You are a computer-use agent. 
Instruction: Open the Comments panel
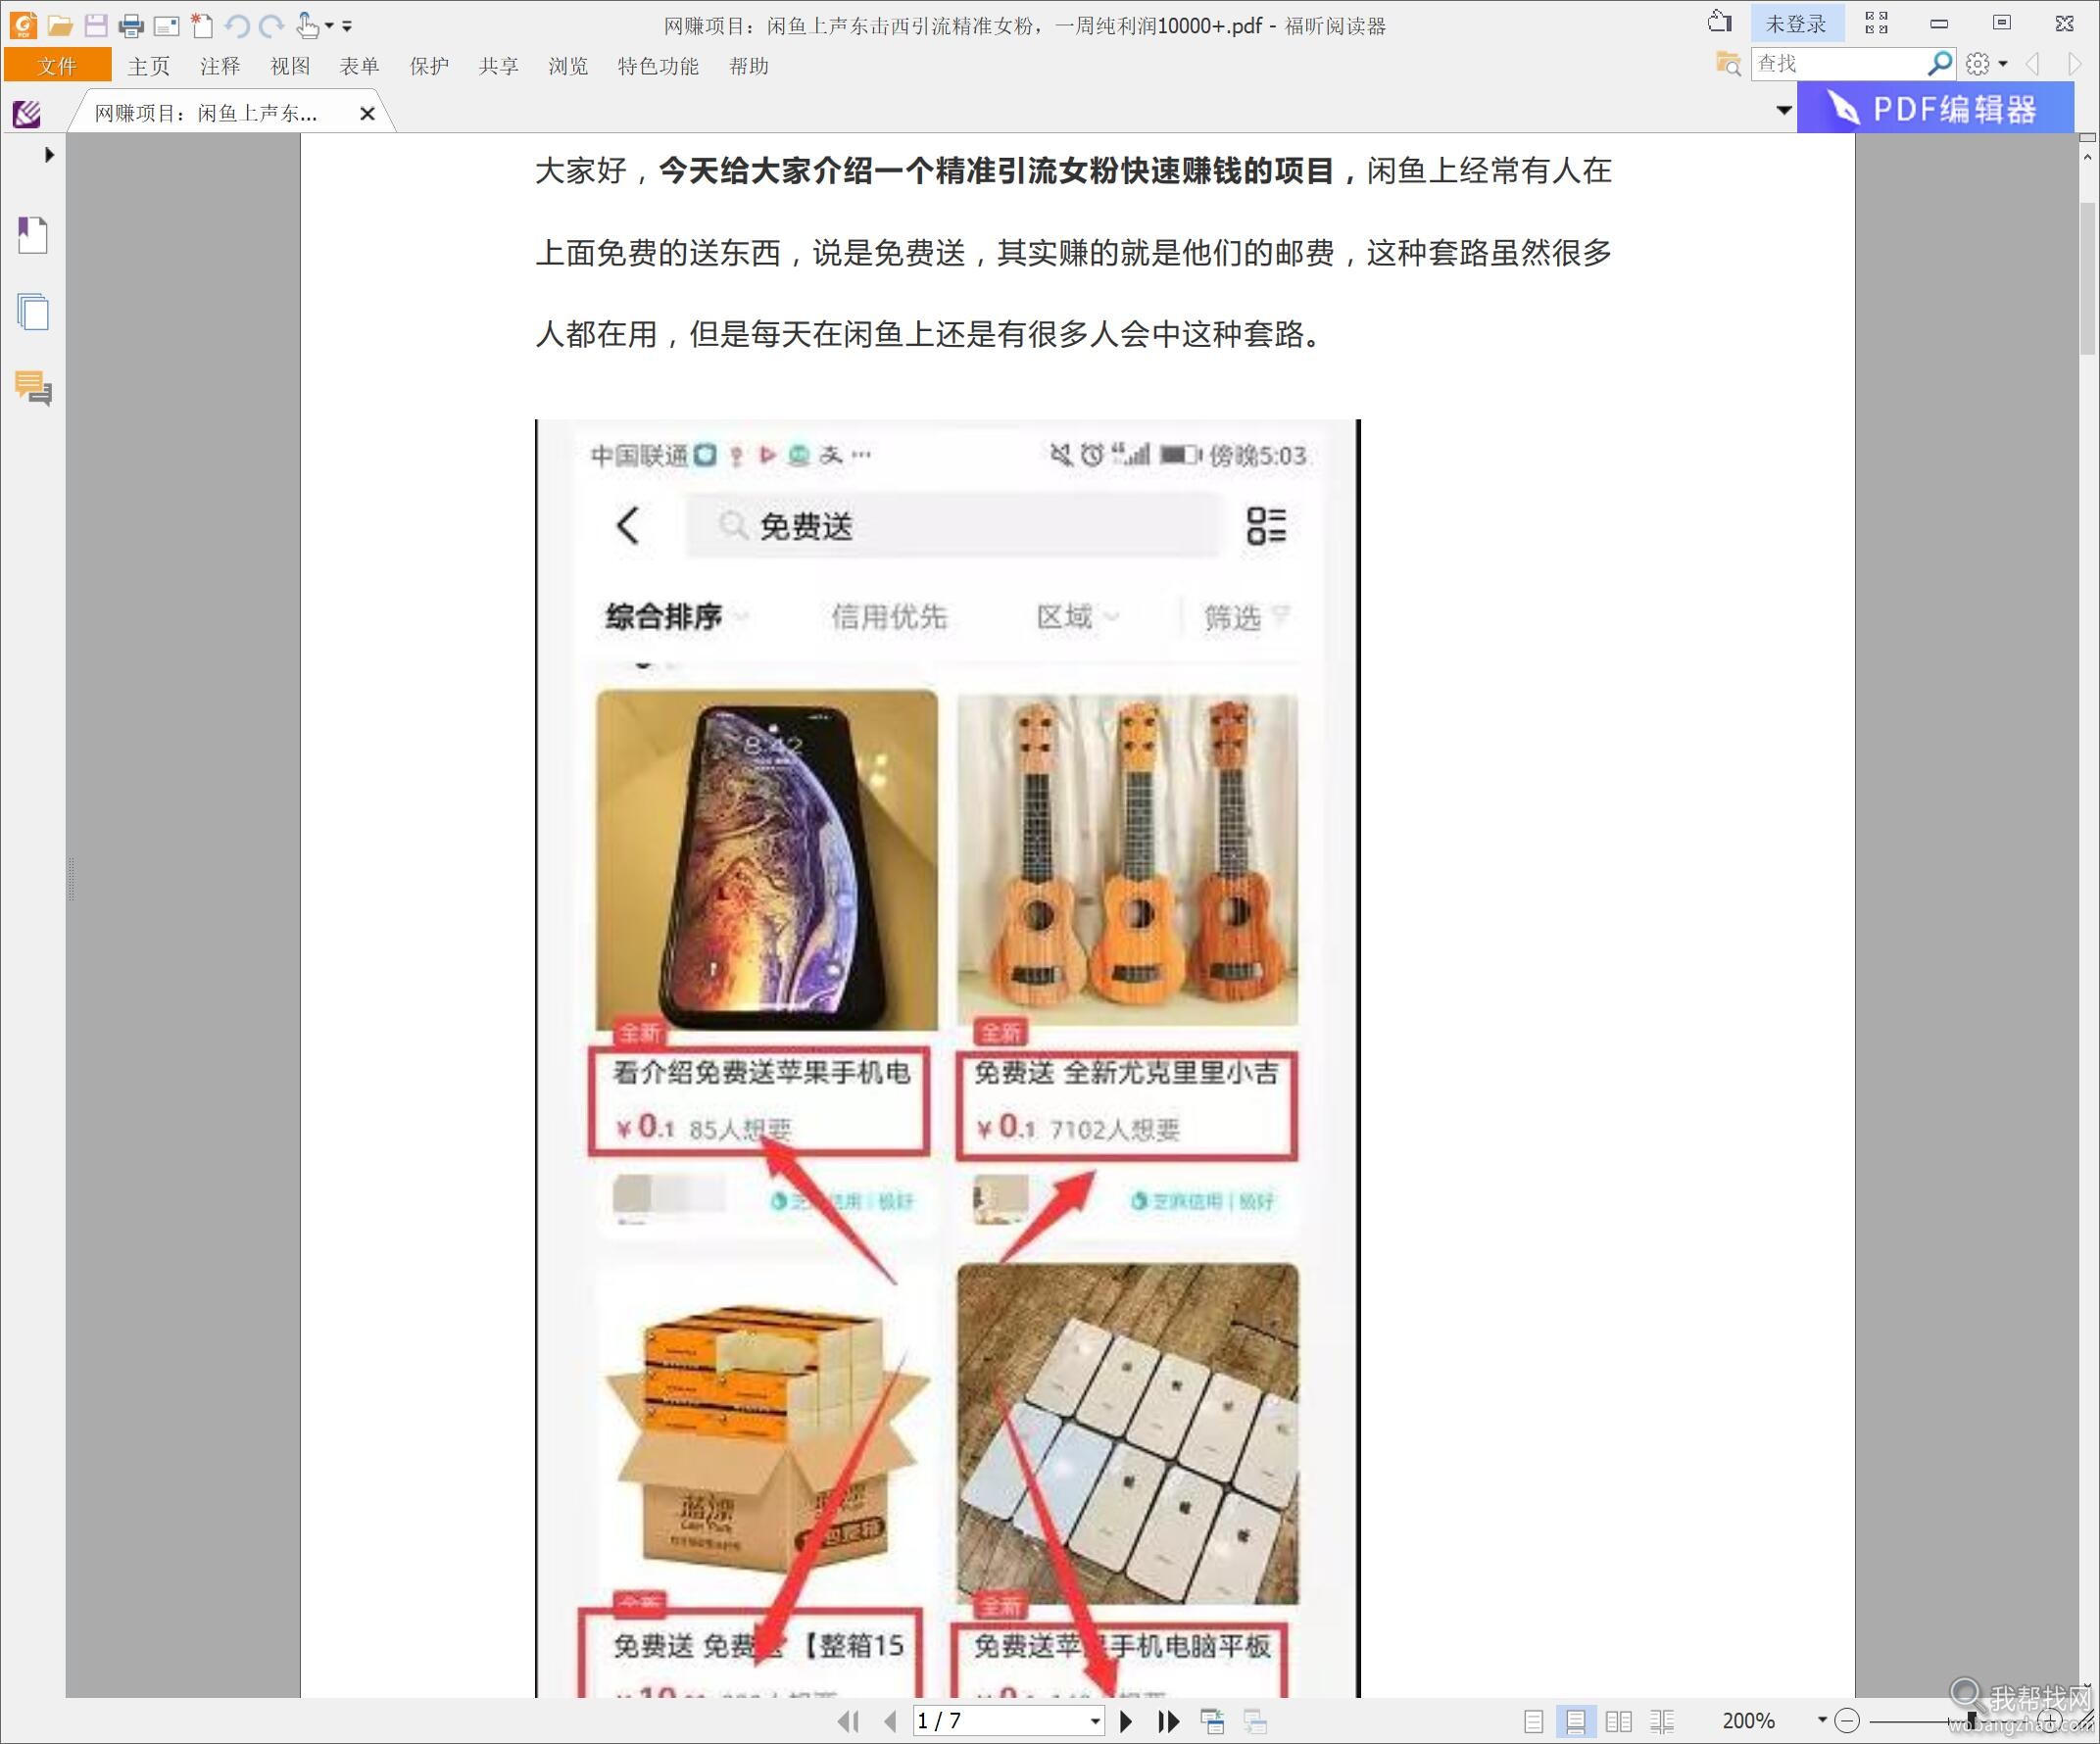(x=33, y=388)
